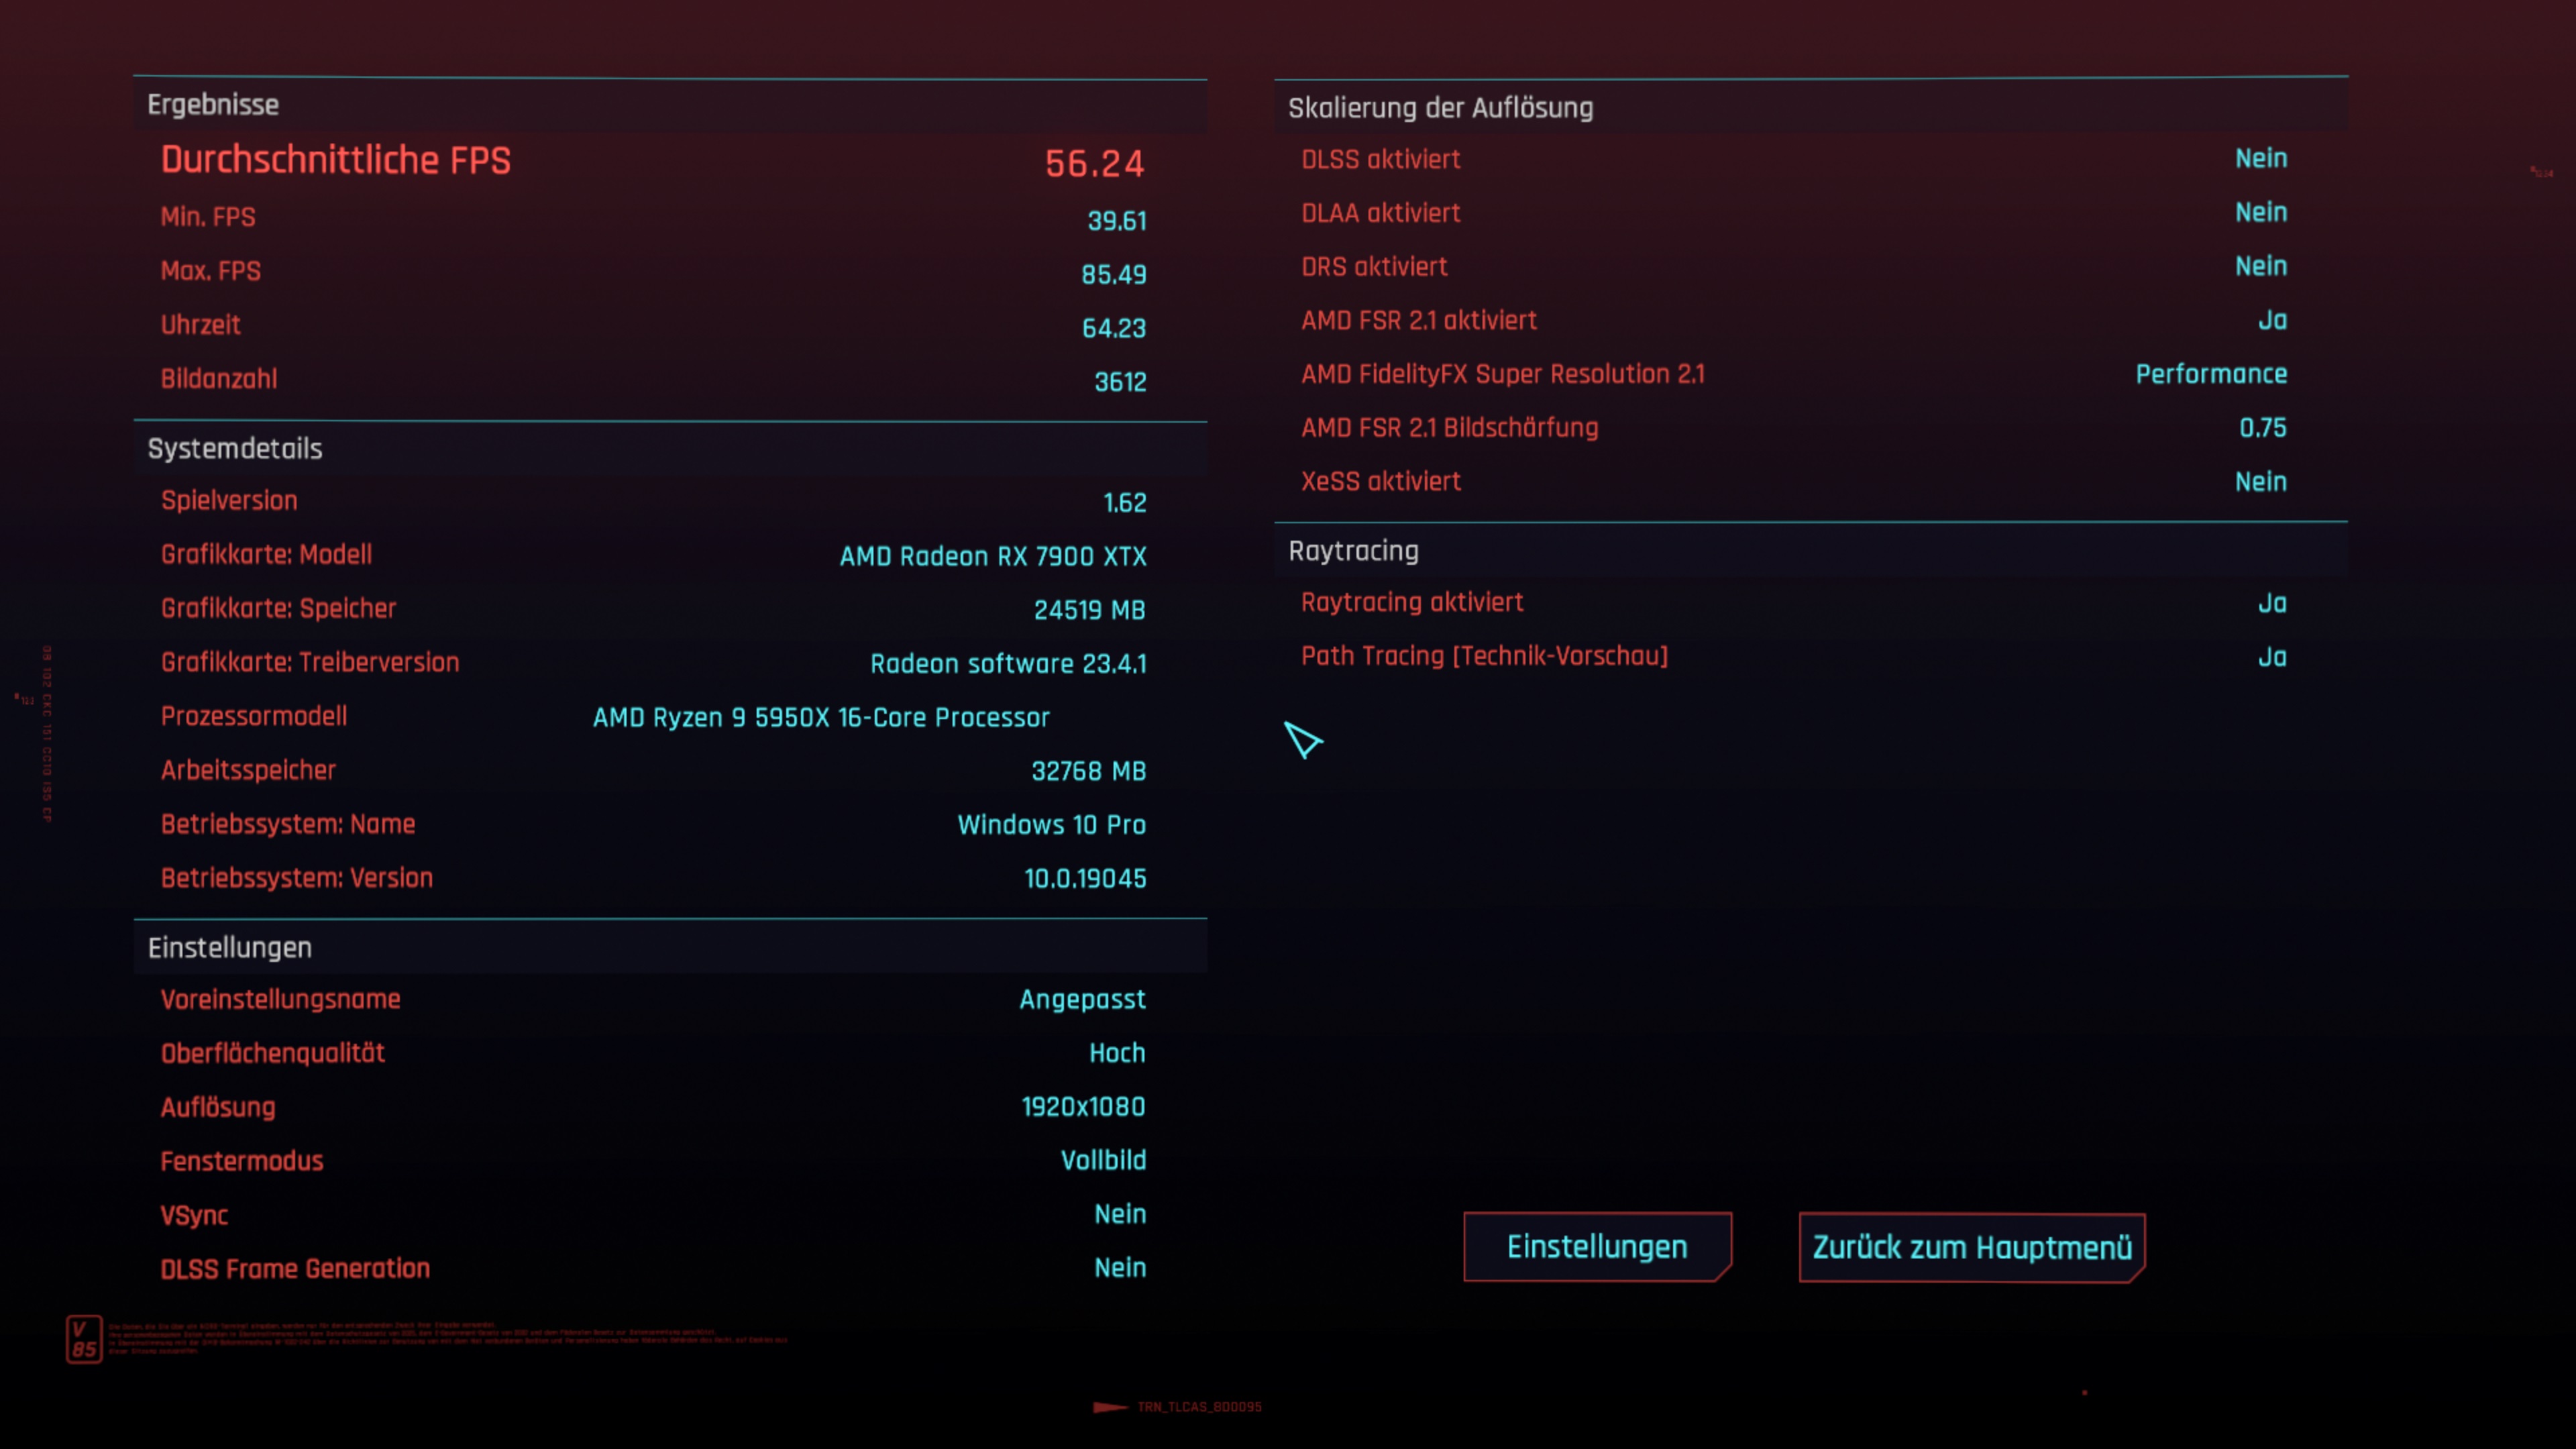Click the AMD Radeon RX 7900 XTX text
The width and height of the screenshot is (2576, 1449).
pyautogui.click(x=992, y=556)
